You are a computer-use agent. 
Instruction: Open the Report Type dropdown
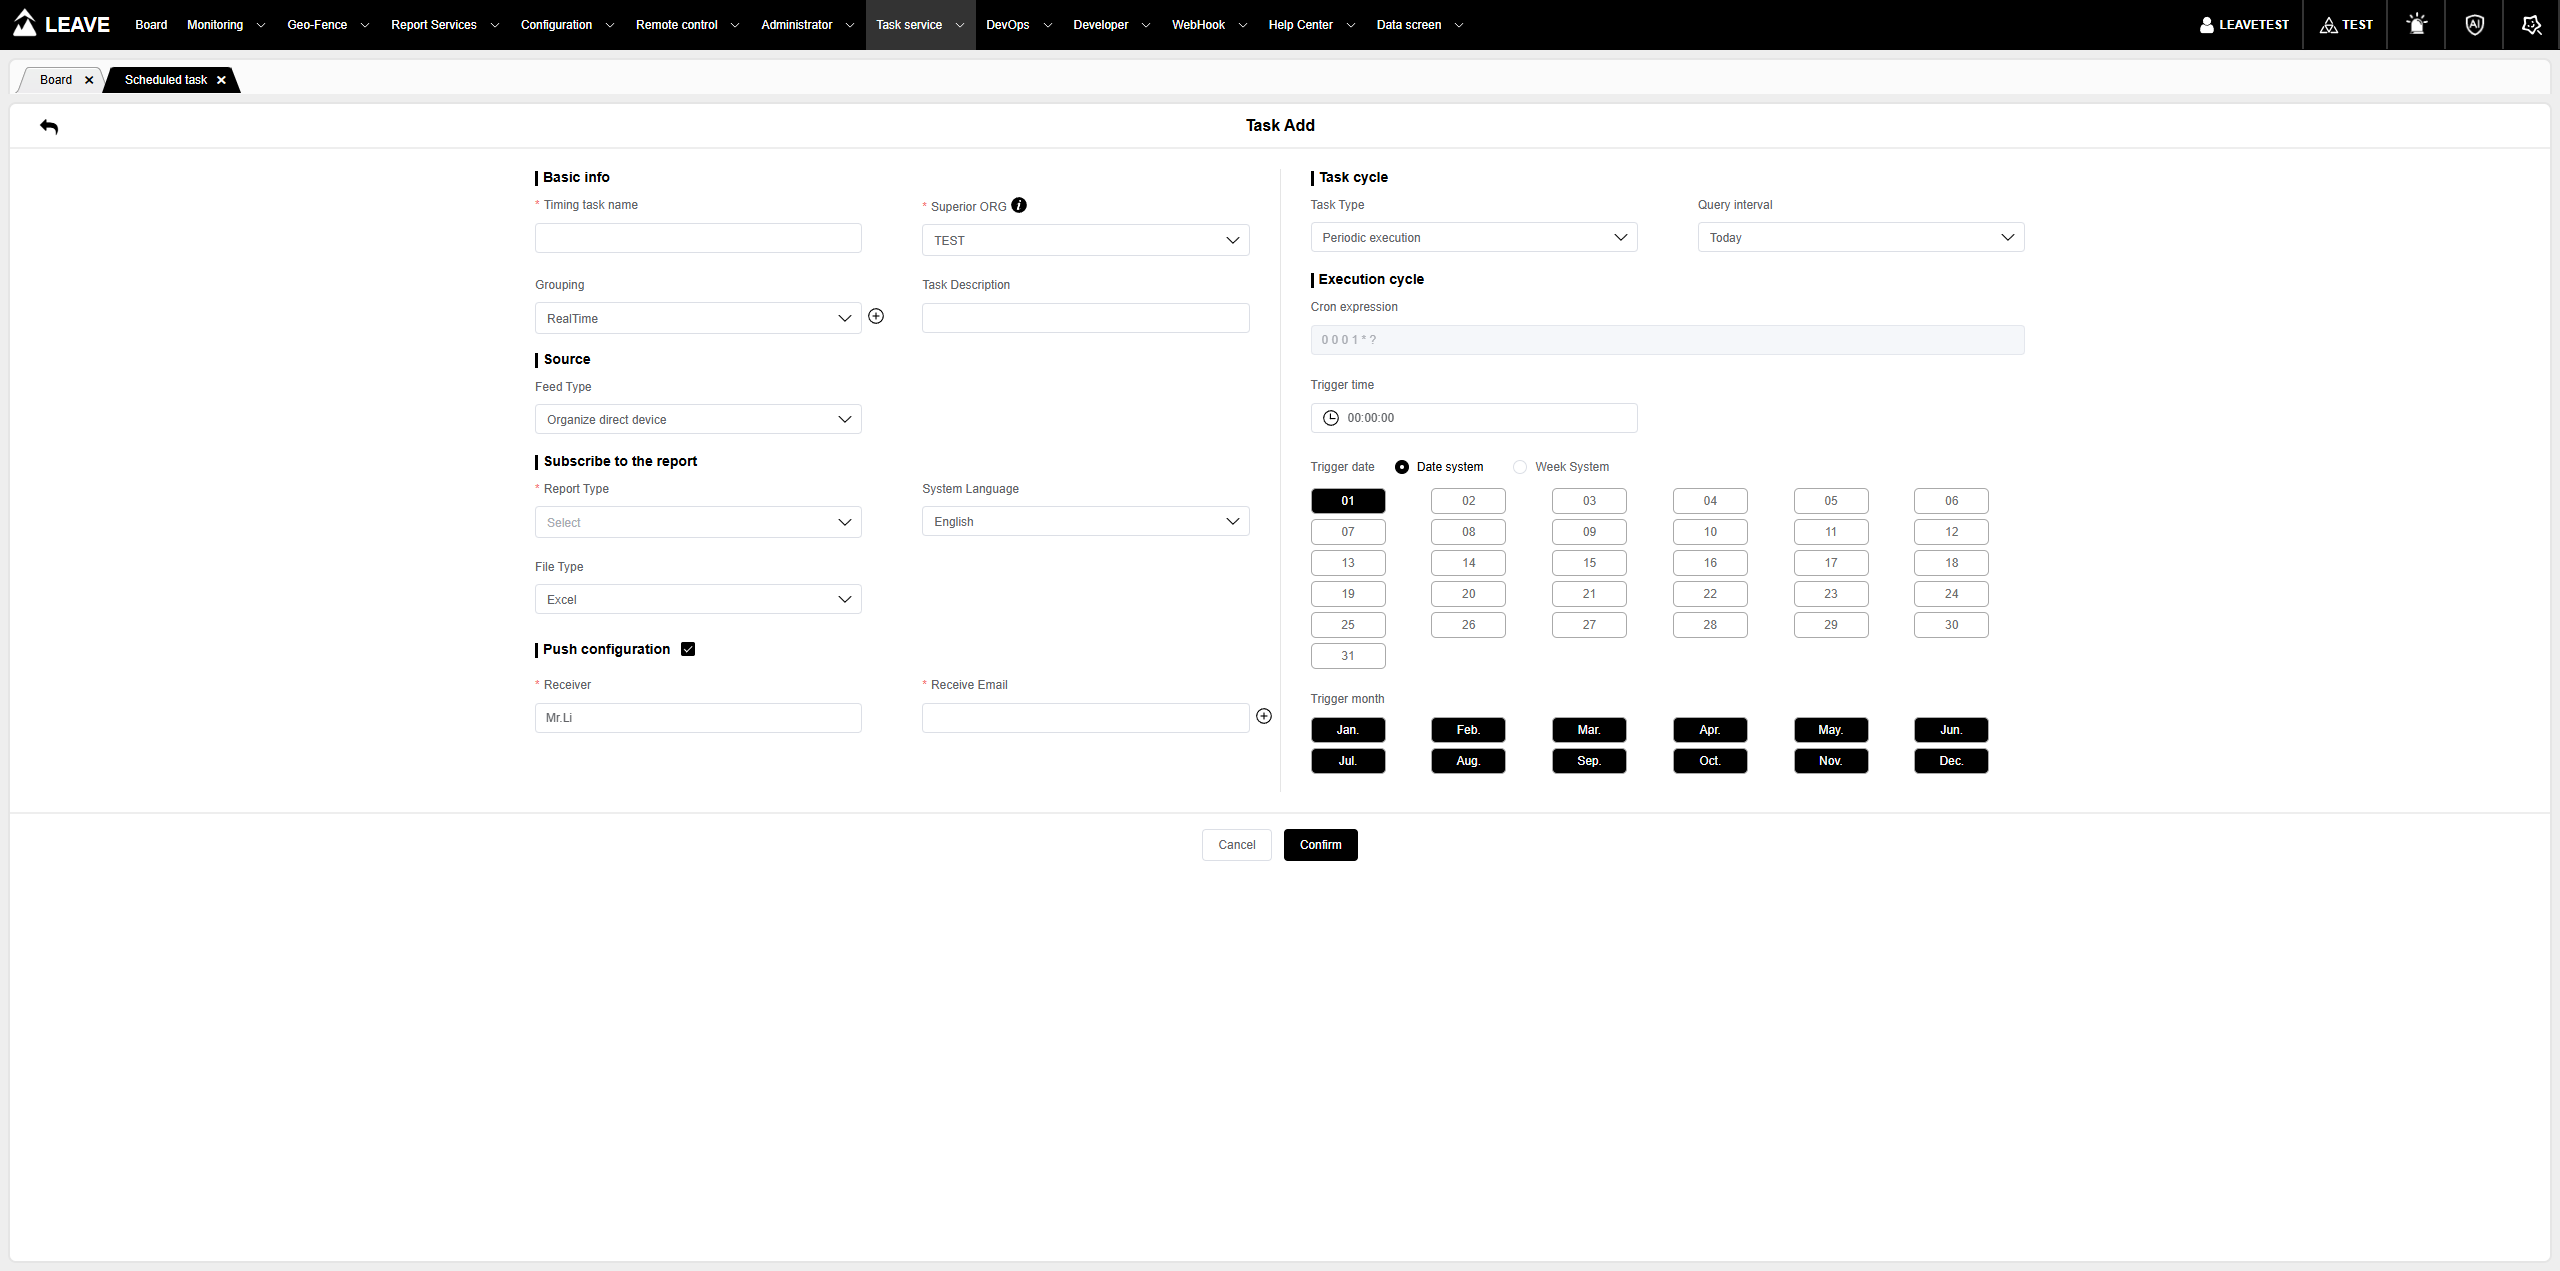(x=698, y=522)
